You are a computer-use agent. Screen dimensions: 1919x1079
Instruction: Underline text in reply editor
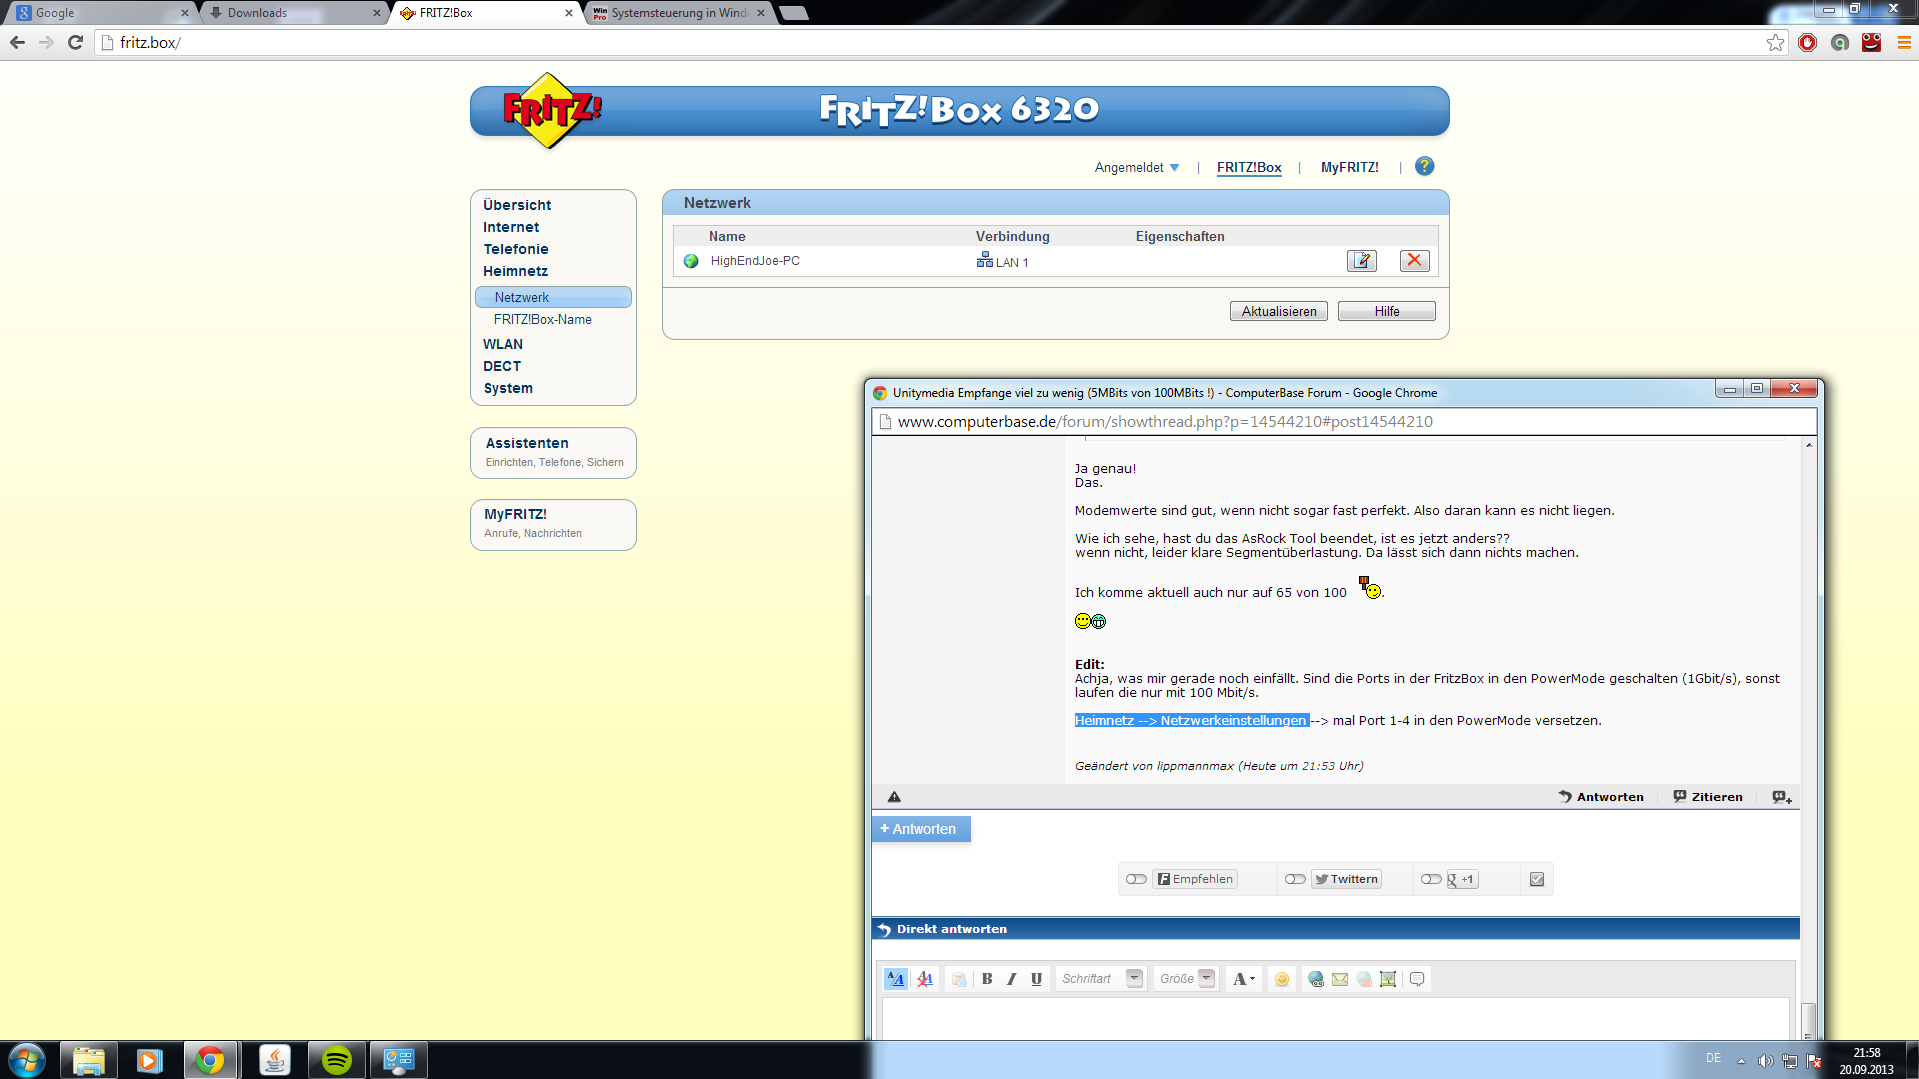click(1036, 979)
